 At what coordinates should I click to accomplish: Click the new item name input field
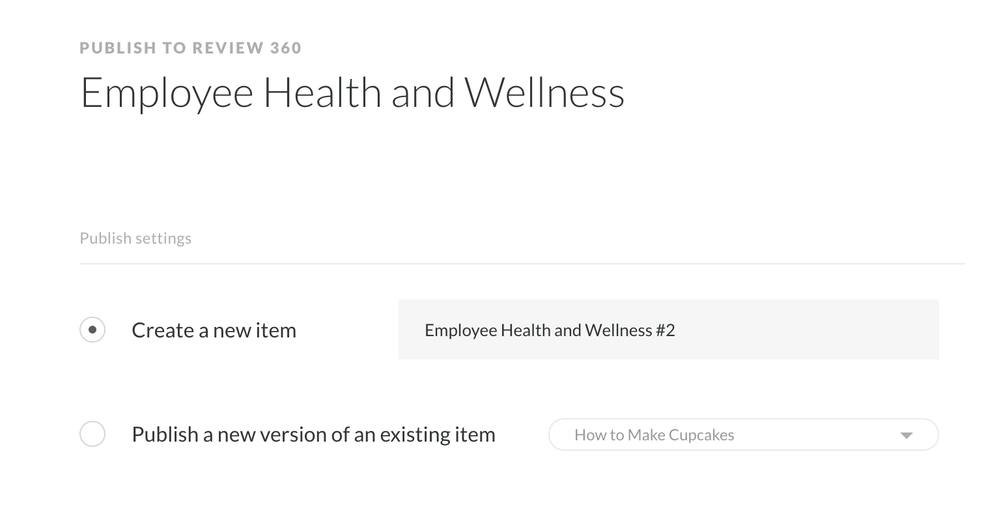click(668, 330)
